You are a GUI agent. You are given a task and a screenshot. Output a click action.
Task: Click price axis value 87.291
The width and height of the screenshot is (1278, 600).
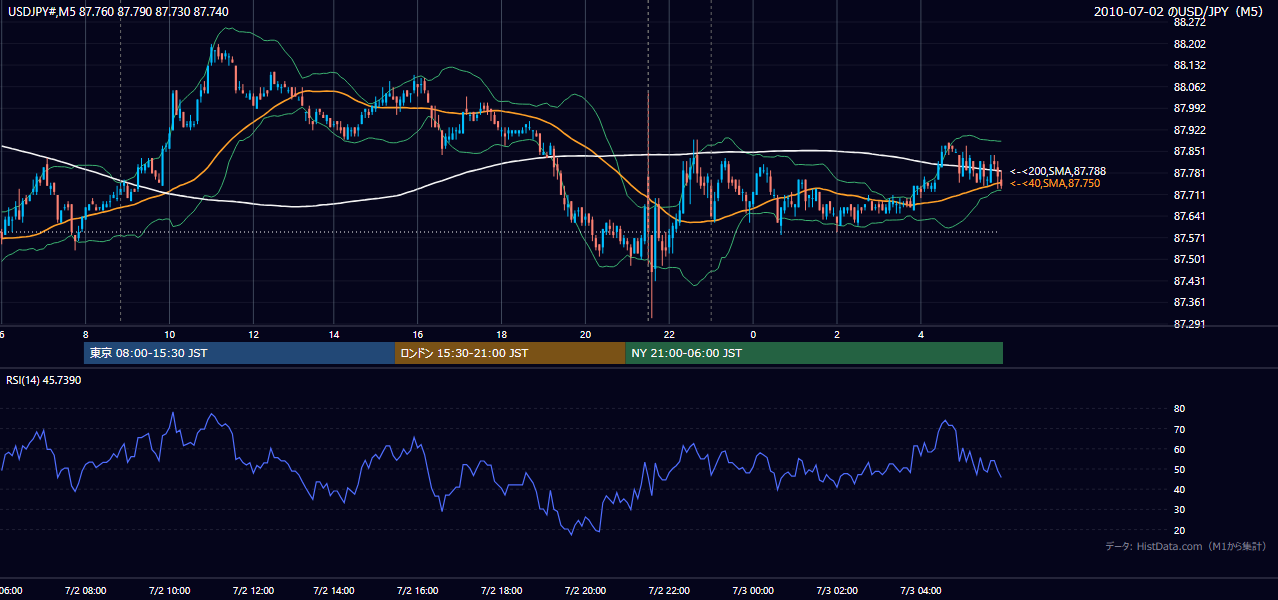1190,324
